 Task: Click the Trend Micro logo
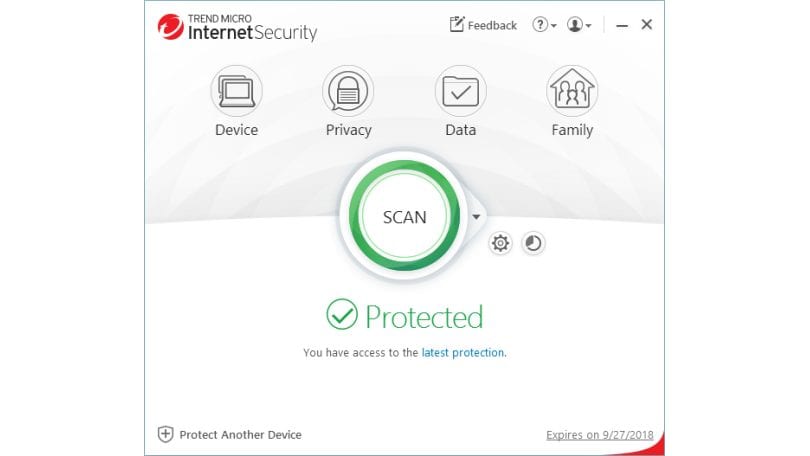pos(170,27)
